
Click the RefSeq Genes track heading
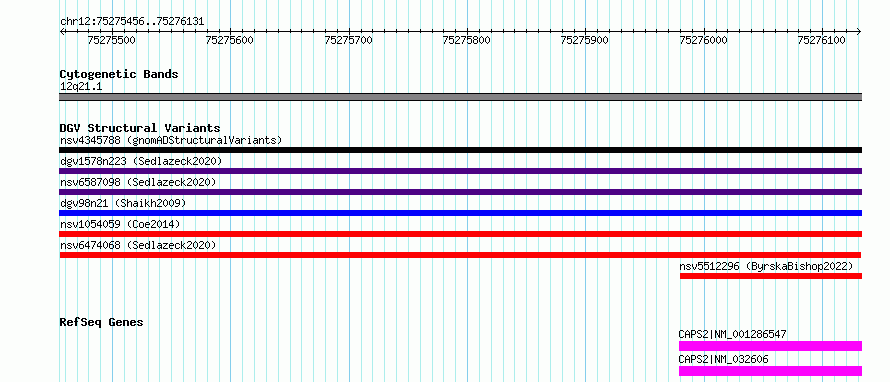tap(101, 322)
